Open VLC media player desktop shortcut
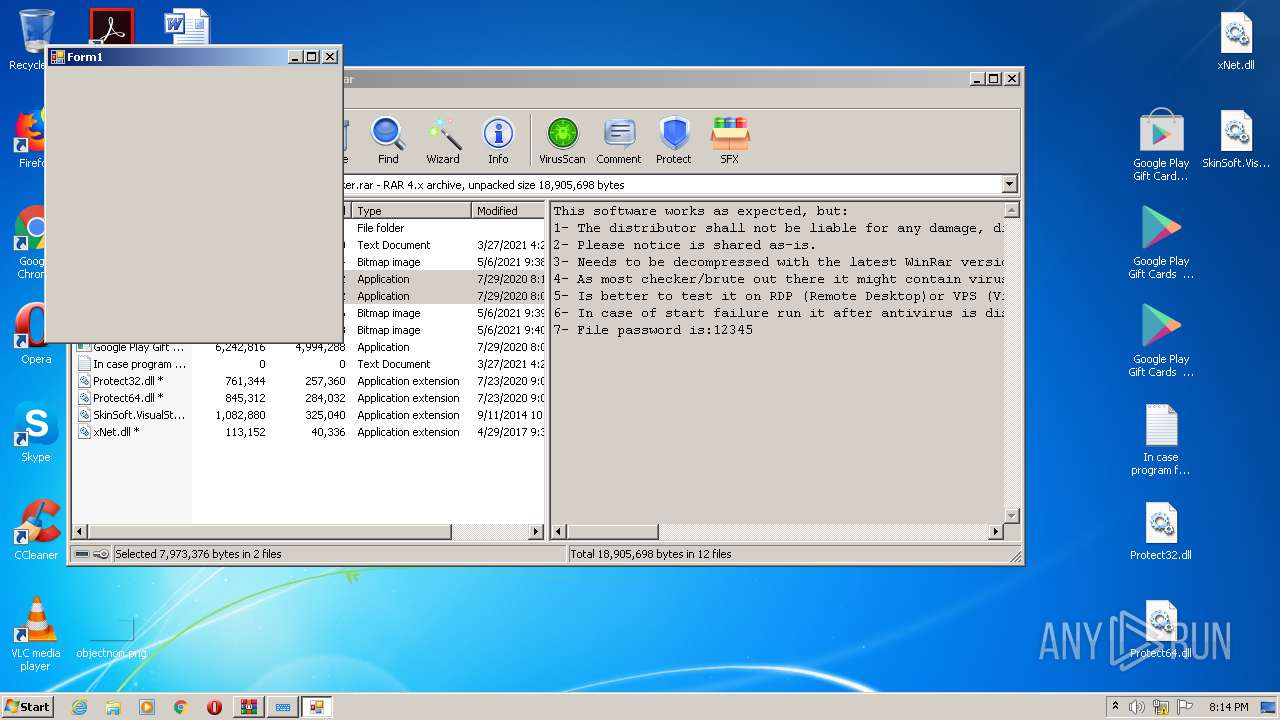 click(36, 634)
